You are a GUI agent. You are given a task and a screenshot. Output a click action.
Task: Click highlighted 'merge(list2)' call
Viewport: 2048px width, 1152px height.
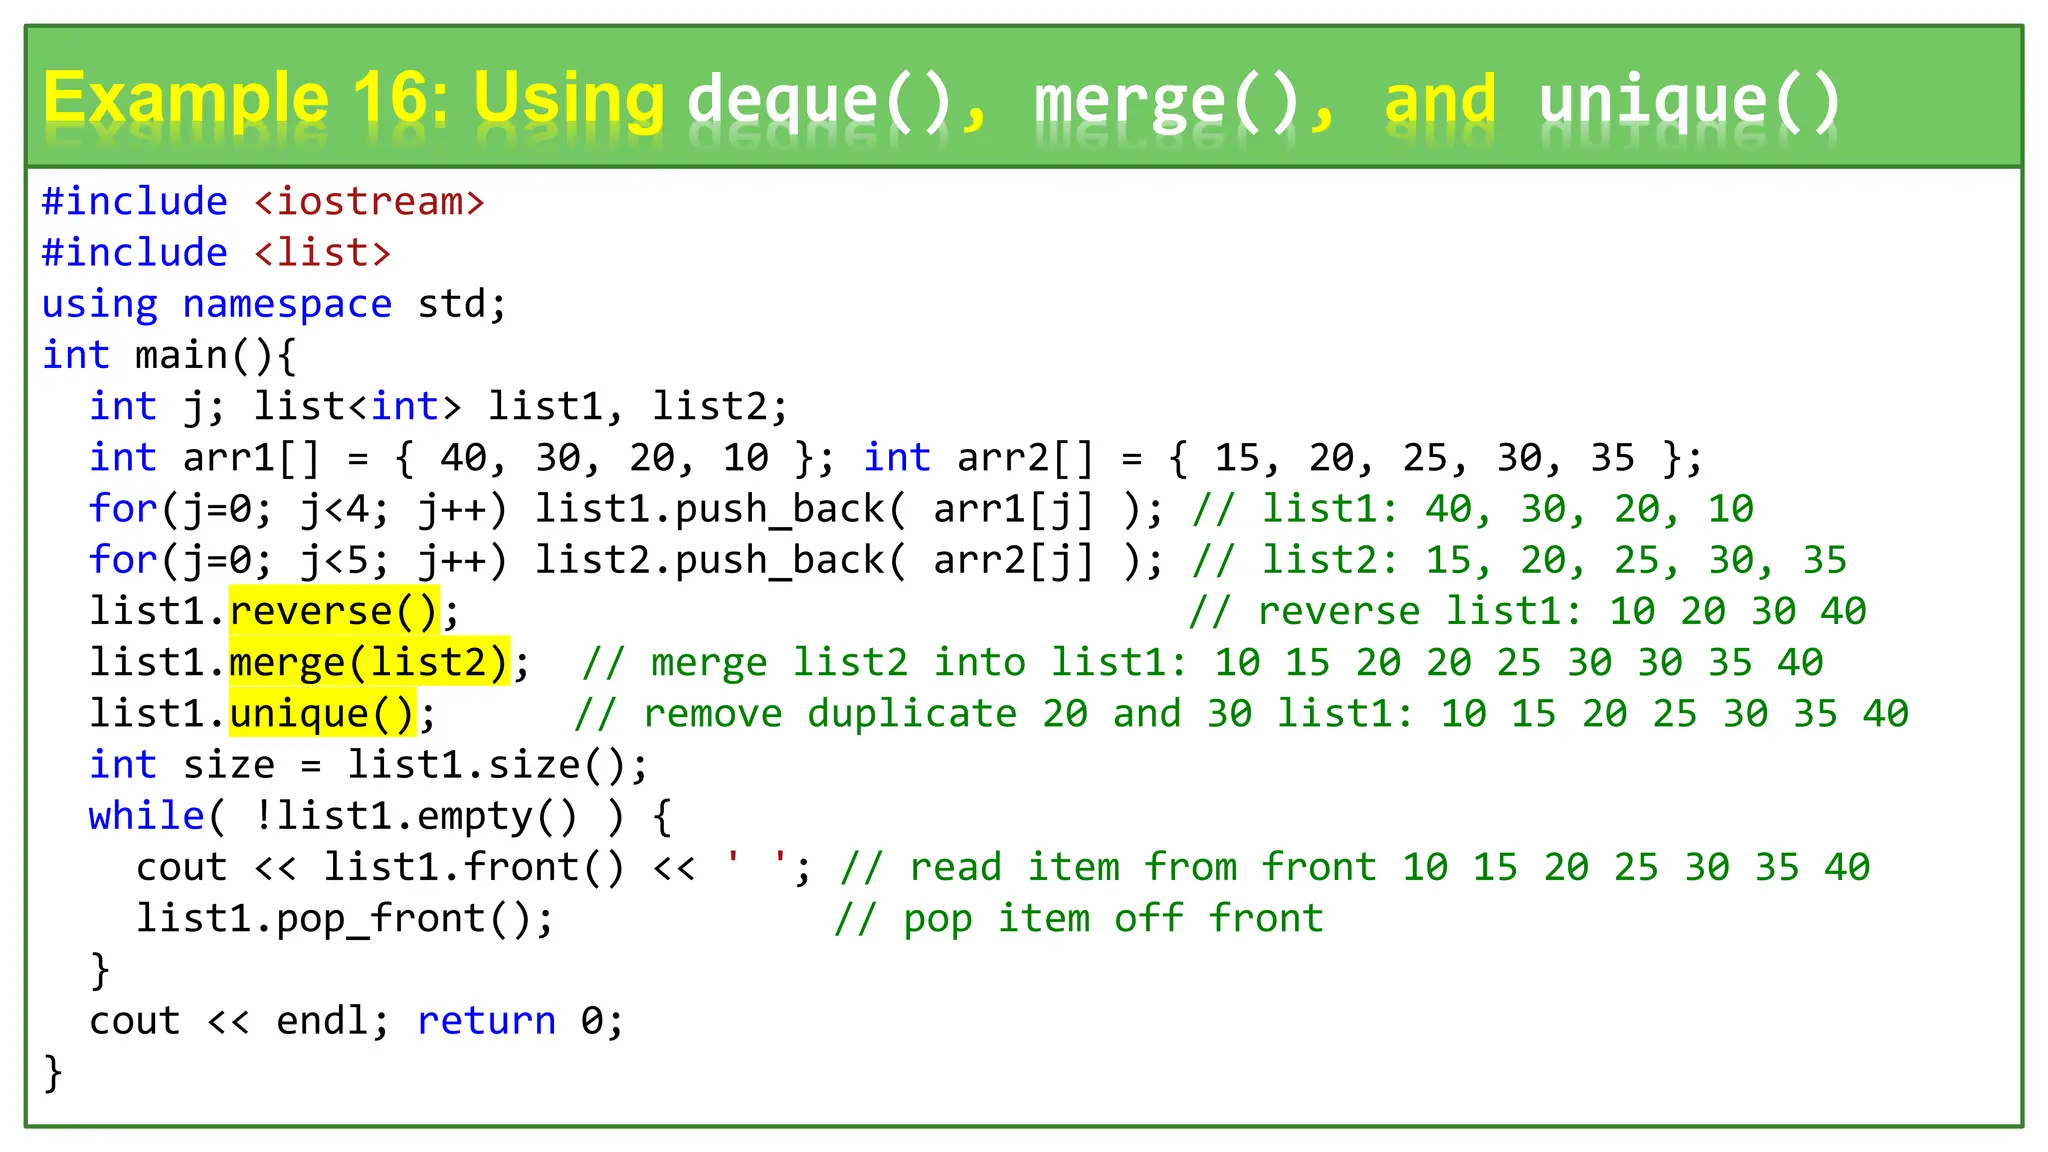tap(370, 661)
